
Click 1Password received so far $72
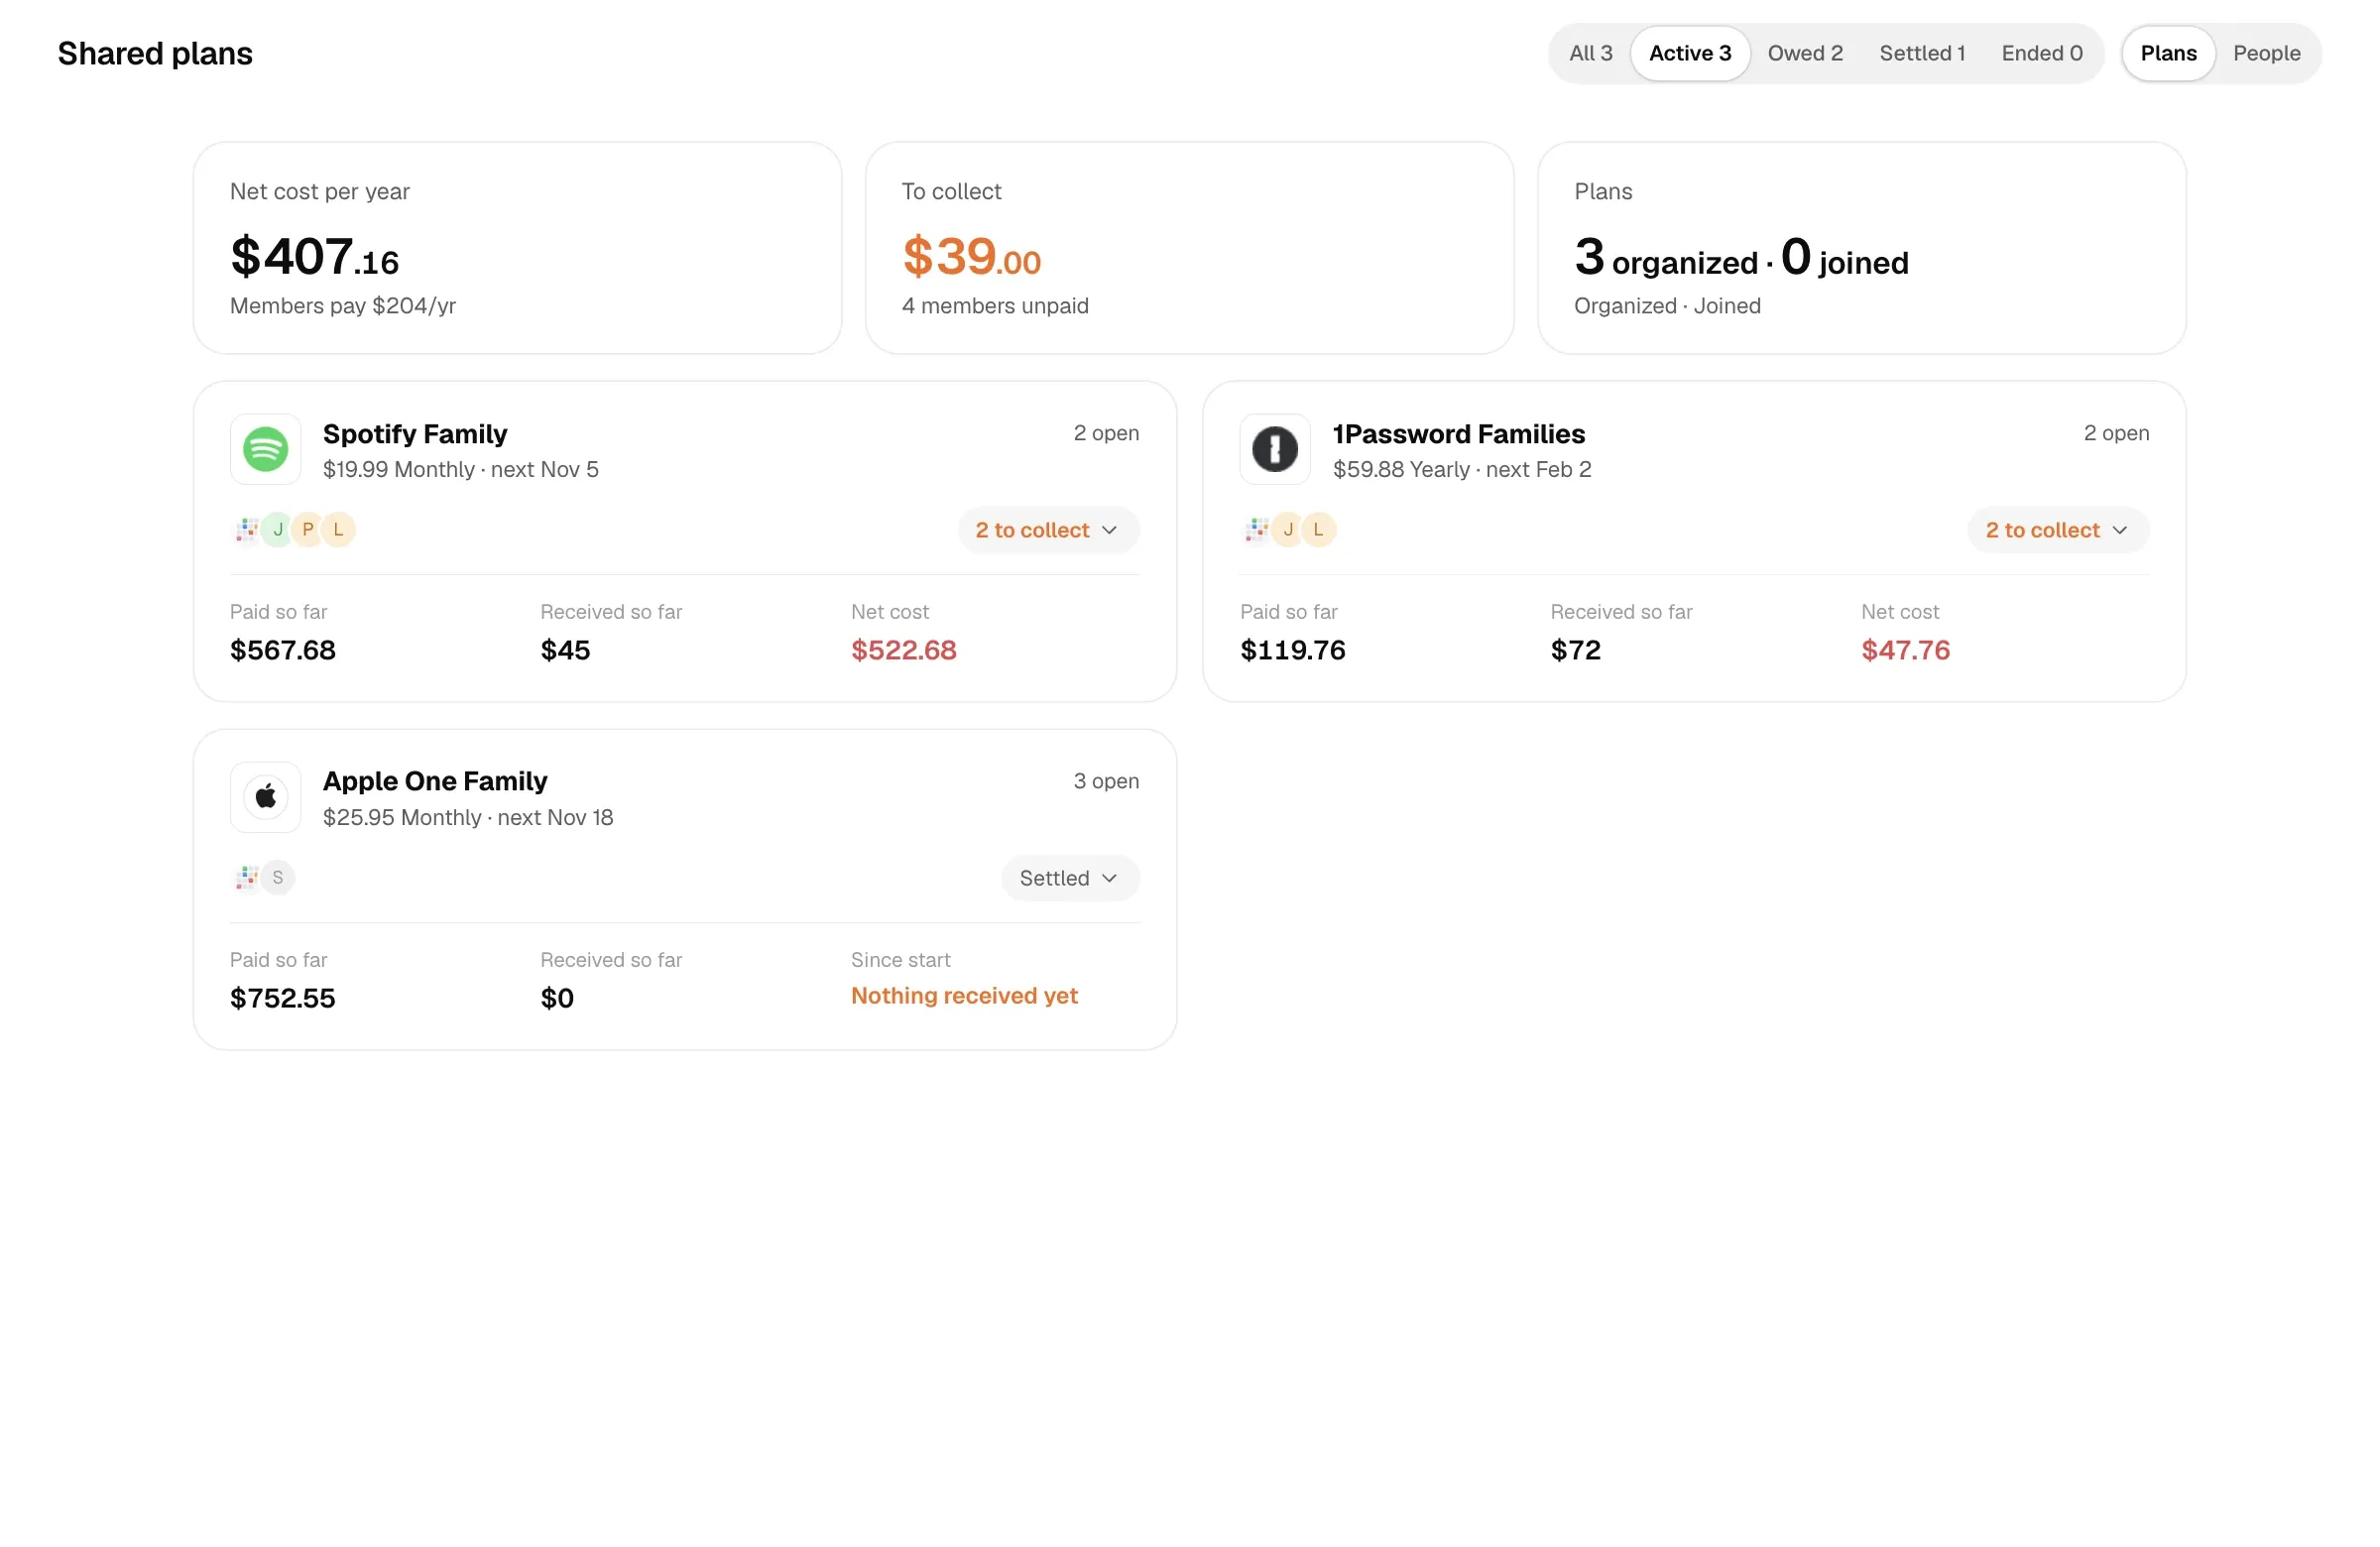pyautogui.click(x=1575, y=650)
